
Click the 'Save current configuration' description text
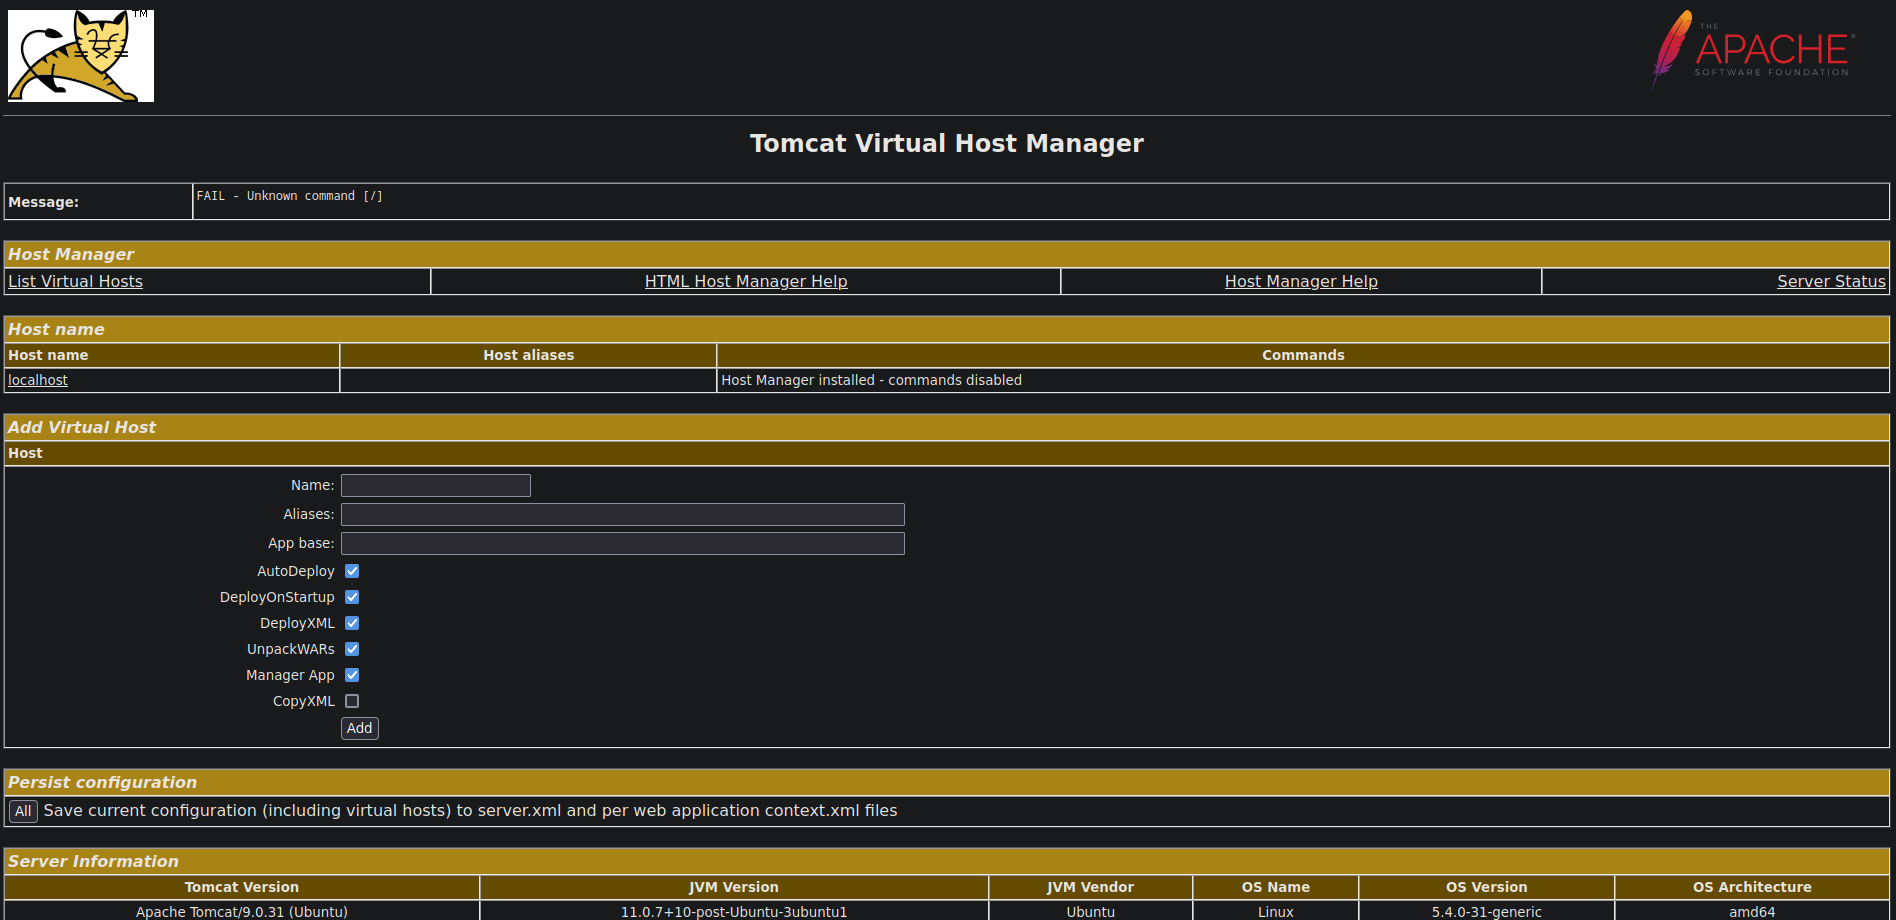coord(470,810)
